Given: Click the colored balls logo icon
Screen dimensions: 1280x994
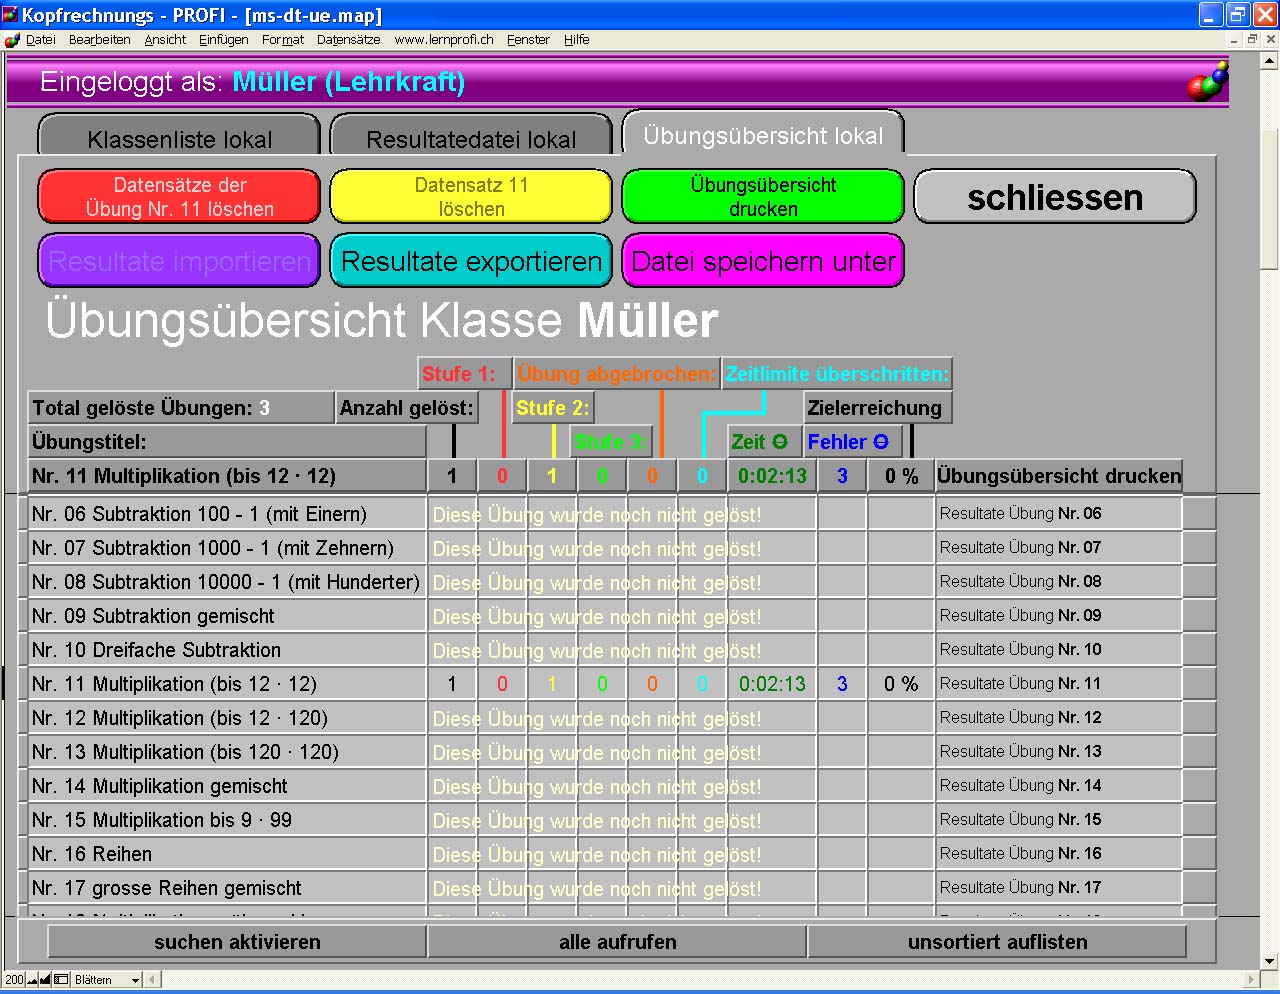Looking at the screenshot, I should point(1207,82).
